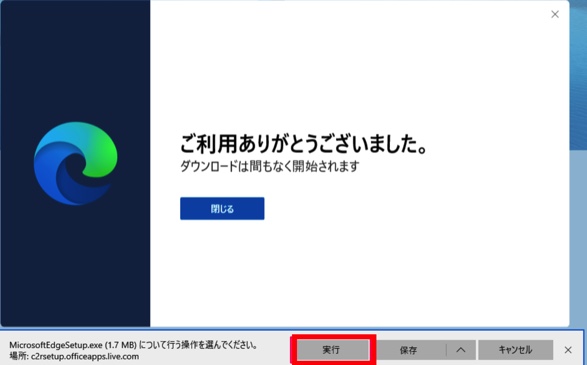Click the divider between 保存 and its arrow
Image resolution: width=587 pixels, height=365 pixels.
click(446, 350)
